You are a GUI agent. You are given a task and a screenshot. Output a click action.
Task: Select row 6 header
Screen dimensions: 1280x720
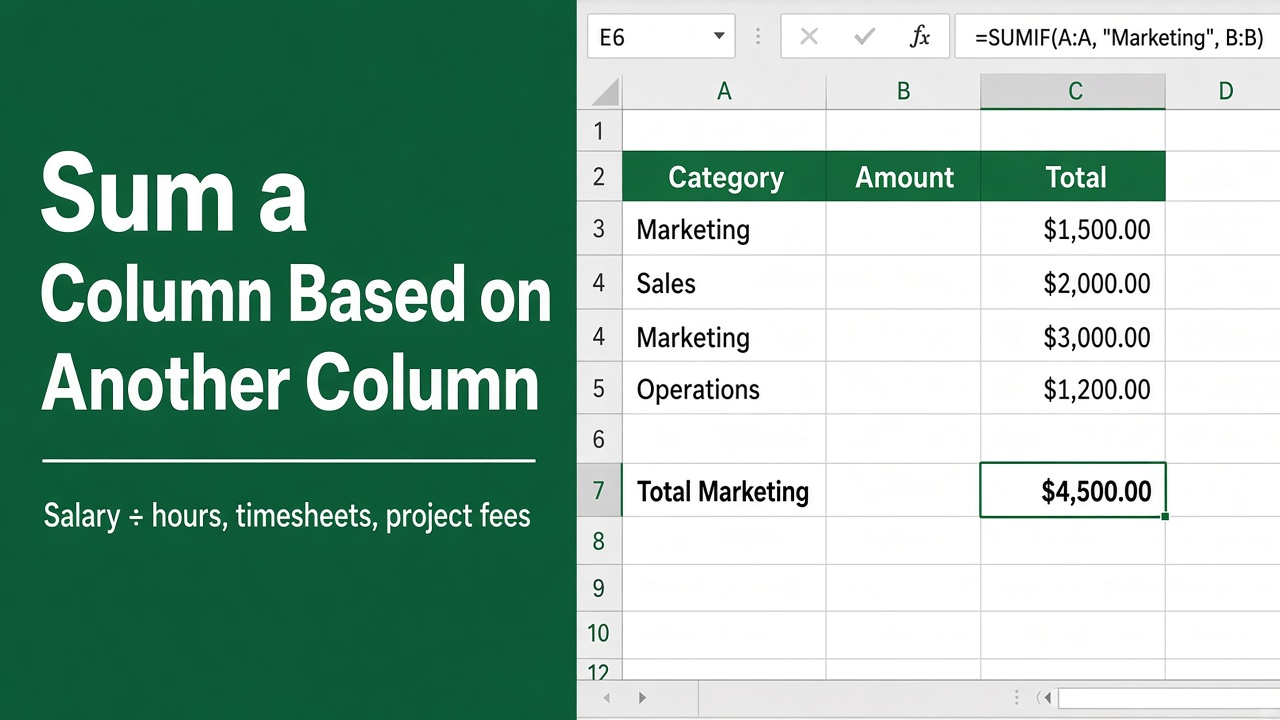point(599,439)
